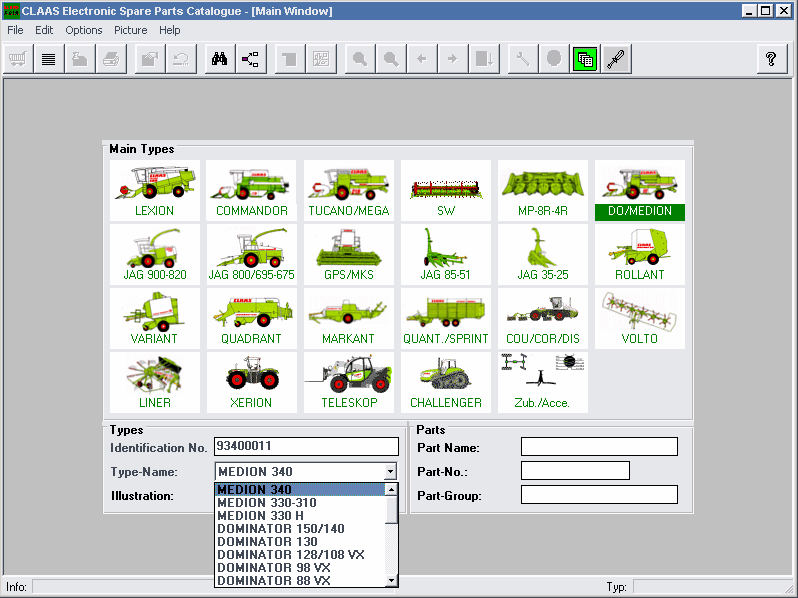Image resolution: width=798 pixels, height=598 pixels.
Task: Choose DOMINATOR 128/108 VX in the list
Action: click(300, 555)
